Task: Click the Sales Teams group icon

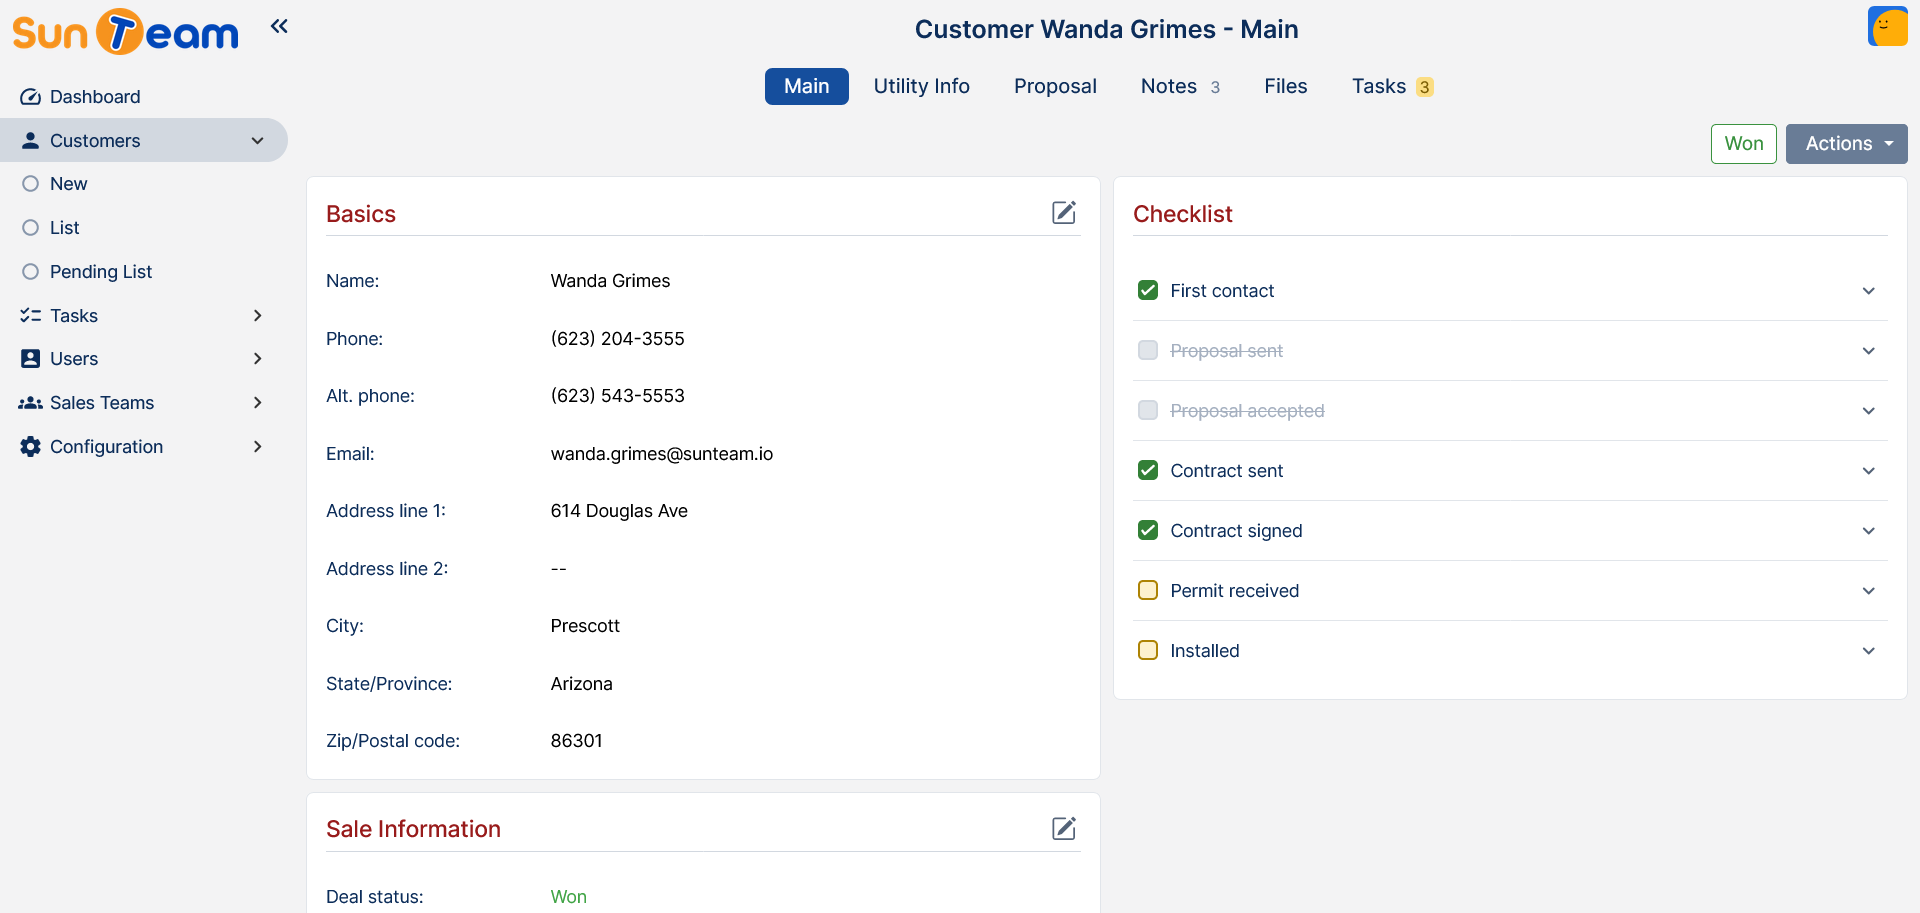Action: (x=30, y=403)
